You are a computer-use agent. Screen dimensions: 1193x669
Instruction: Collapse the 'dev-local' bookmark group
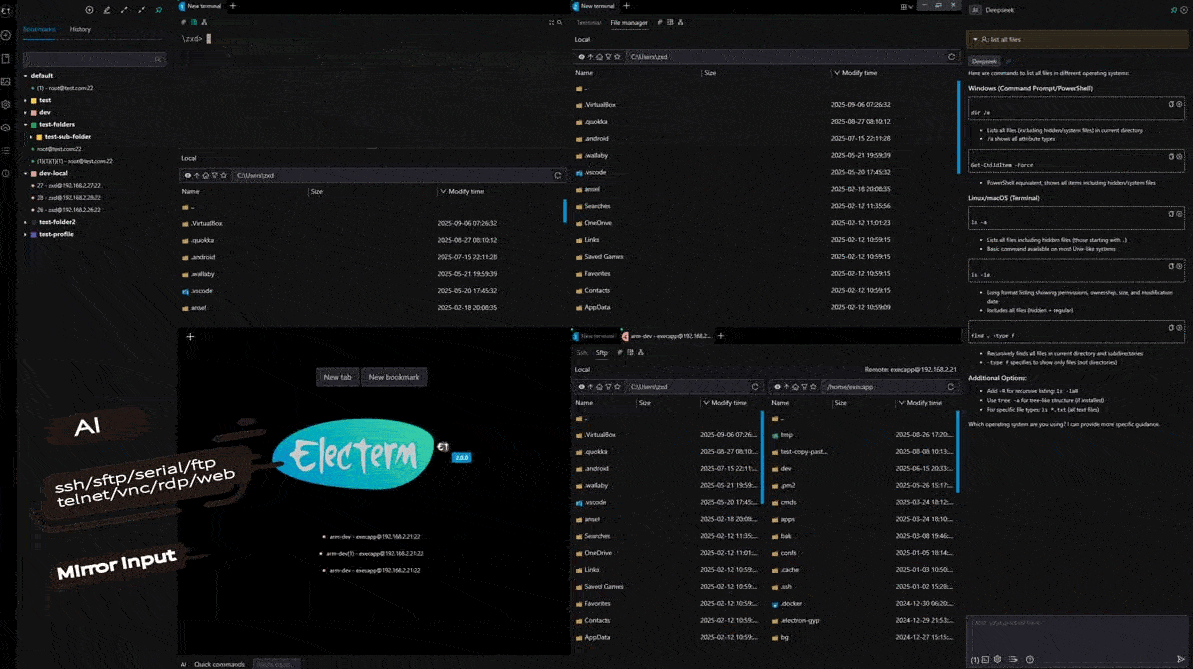[25, 174]
